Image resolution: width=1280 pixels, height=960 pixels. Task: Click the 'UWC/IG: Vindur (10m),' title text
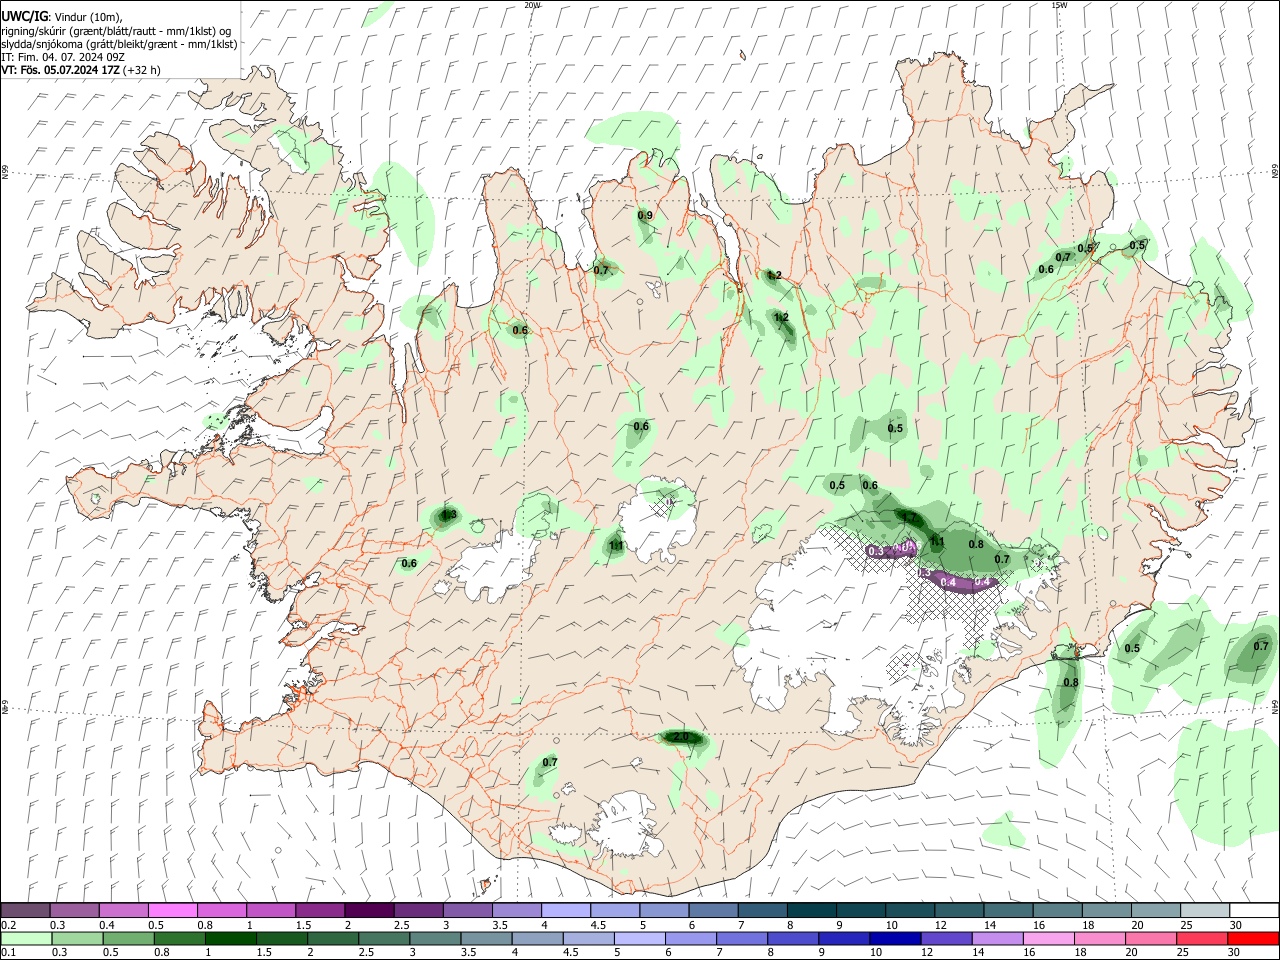click(x=62, y=17)
